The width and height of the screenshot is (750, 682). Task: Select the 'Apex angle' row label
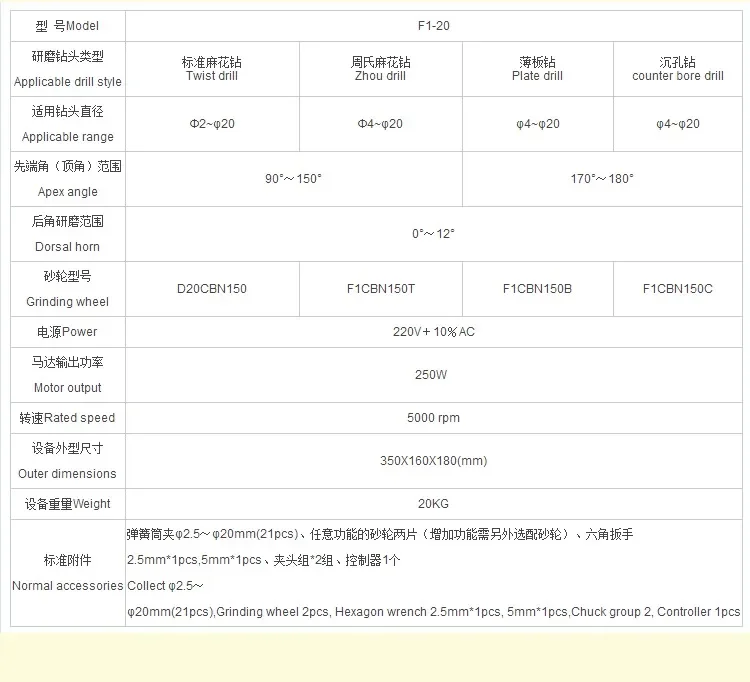coord(67,192)
